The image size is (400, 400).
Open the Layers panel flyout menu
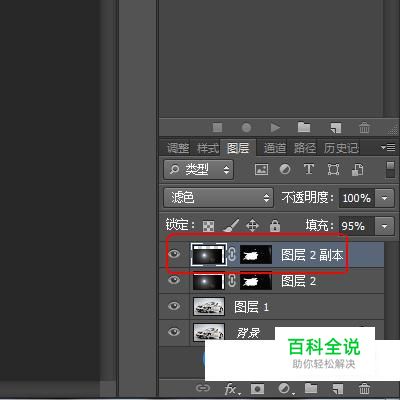tap(388, 147)
